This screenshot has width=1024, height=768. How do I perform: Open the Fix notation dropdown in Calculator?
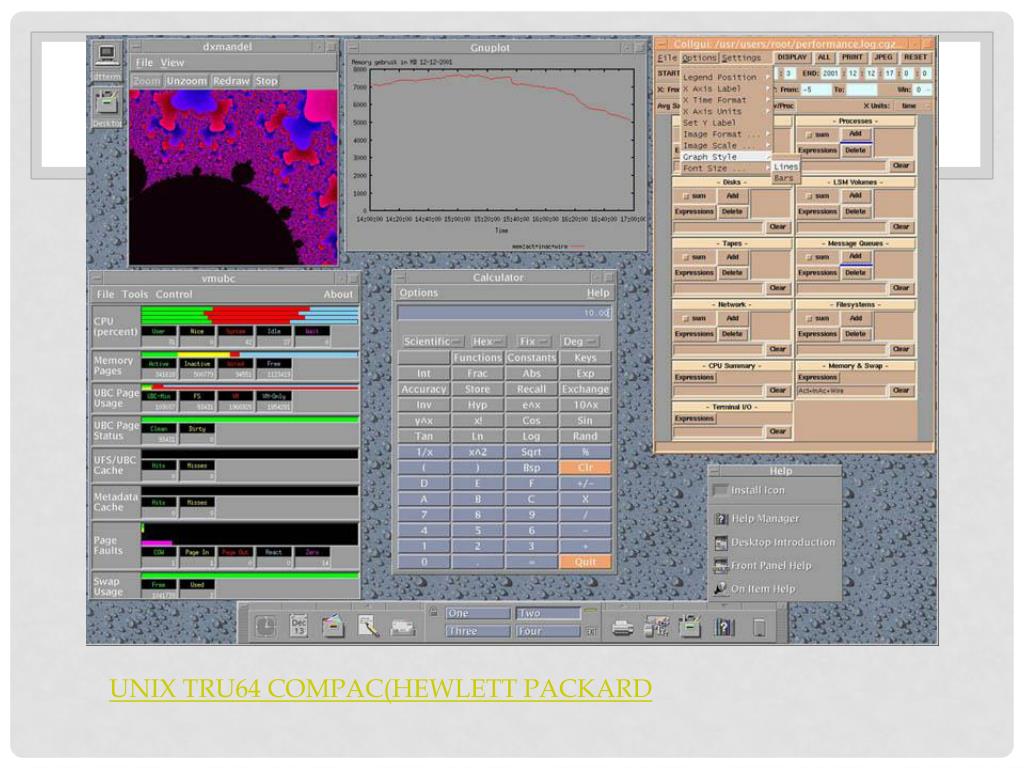click(534, 342)
